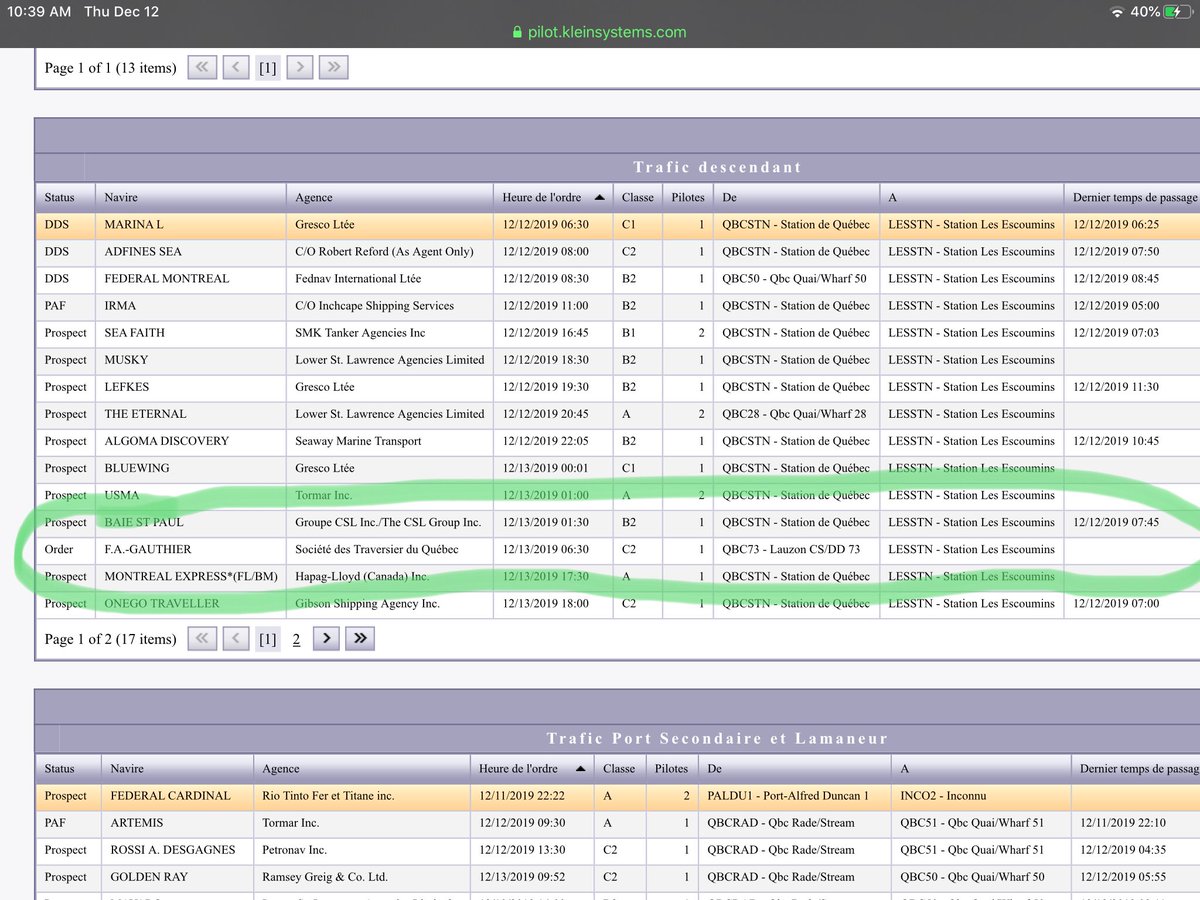Go to previous page in 17 items pager
Image resolution: width=1200 pixels, height=900 pixels.
(235, 639)
